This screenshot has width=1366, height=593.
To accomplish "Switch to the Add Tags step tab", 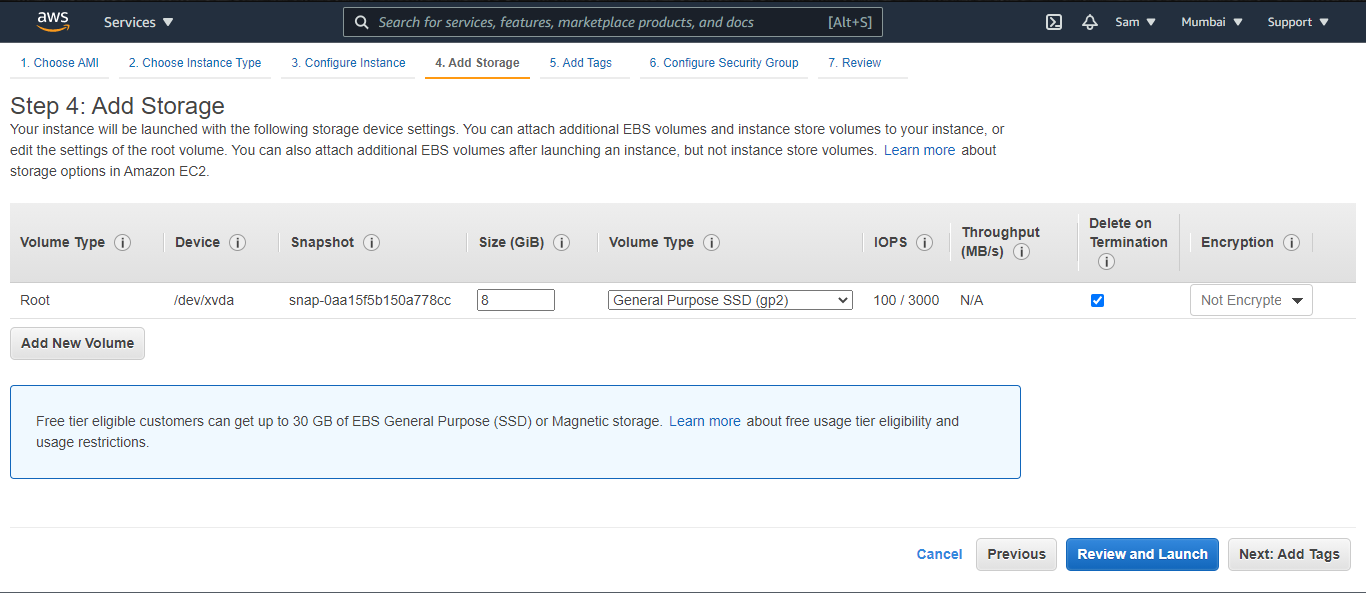I will (580, 62).
